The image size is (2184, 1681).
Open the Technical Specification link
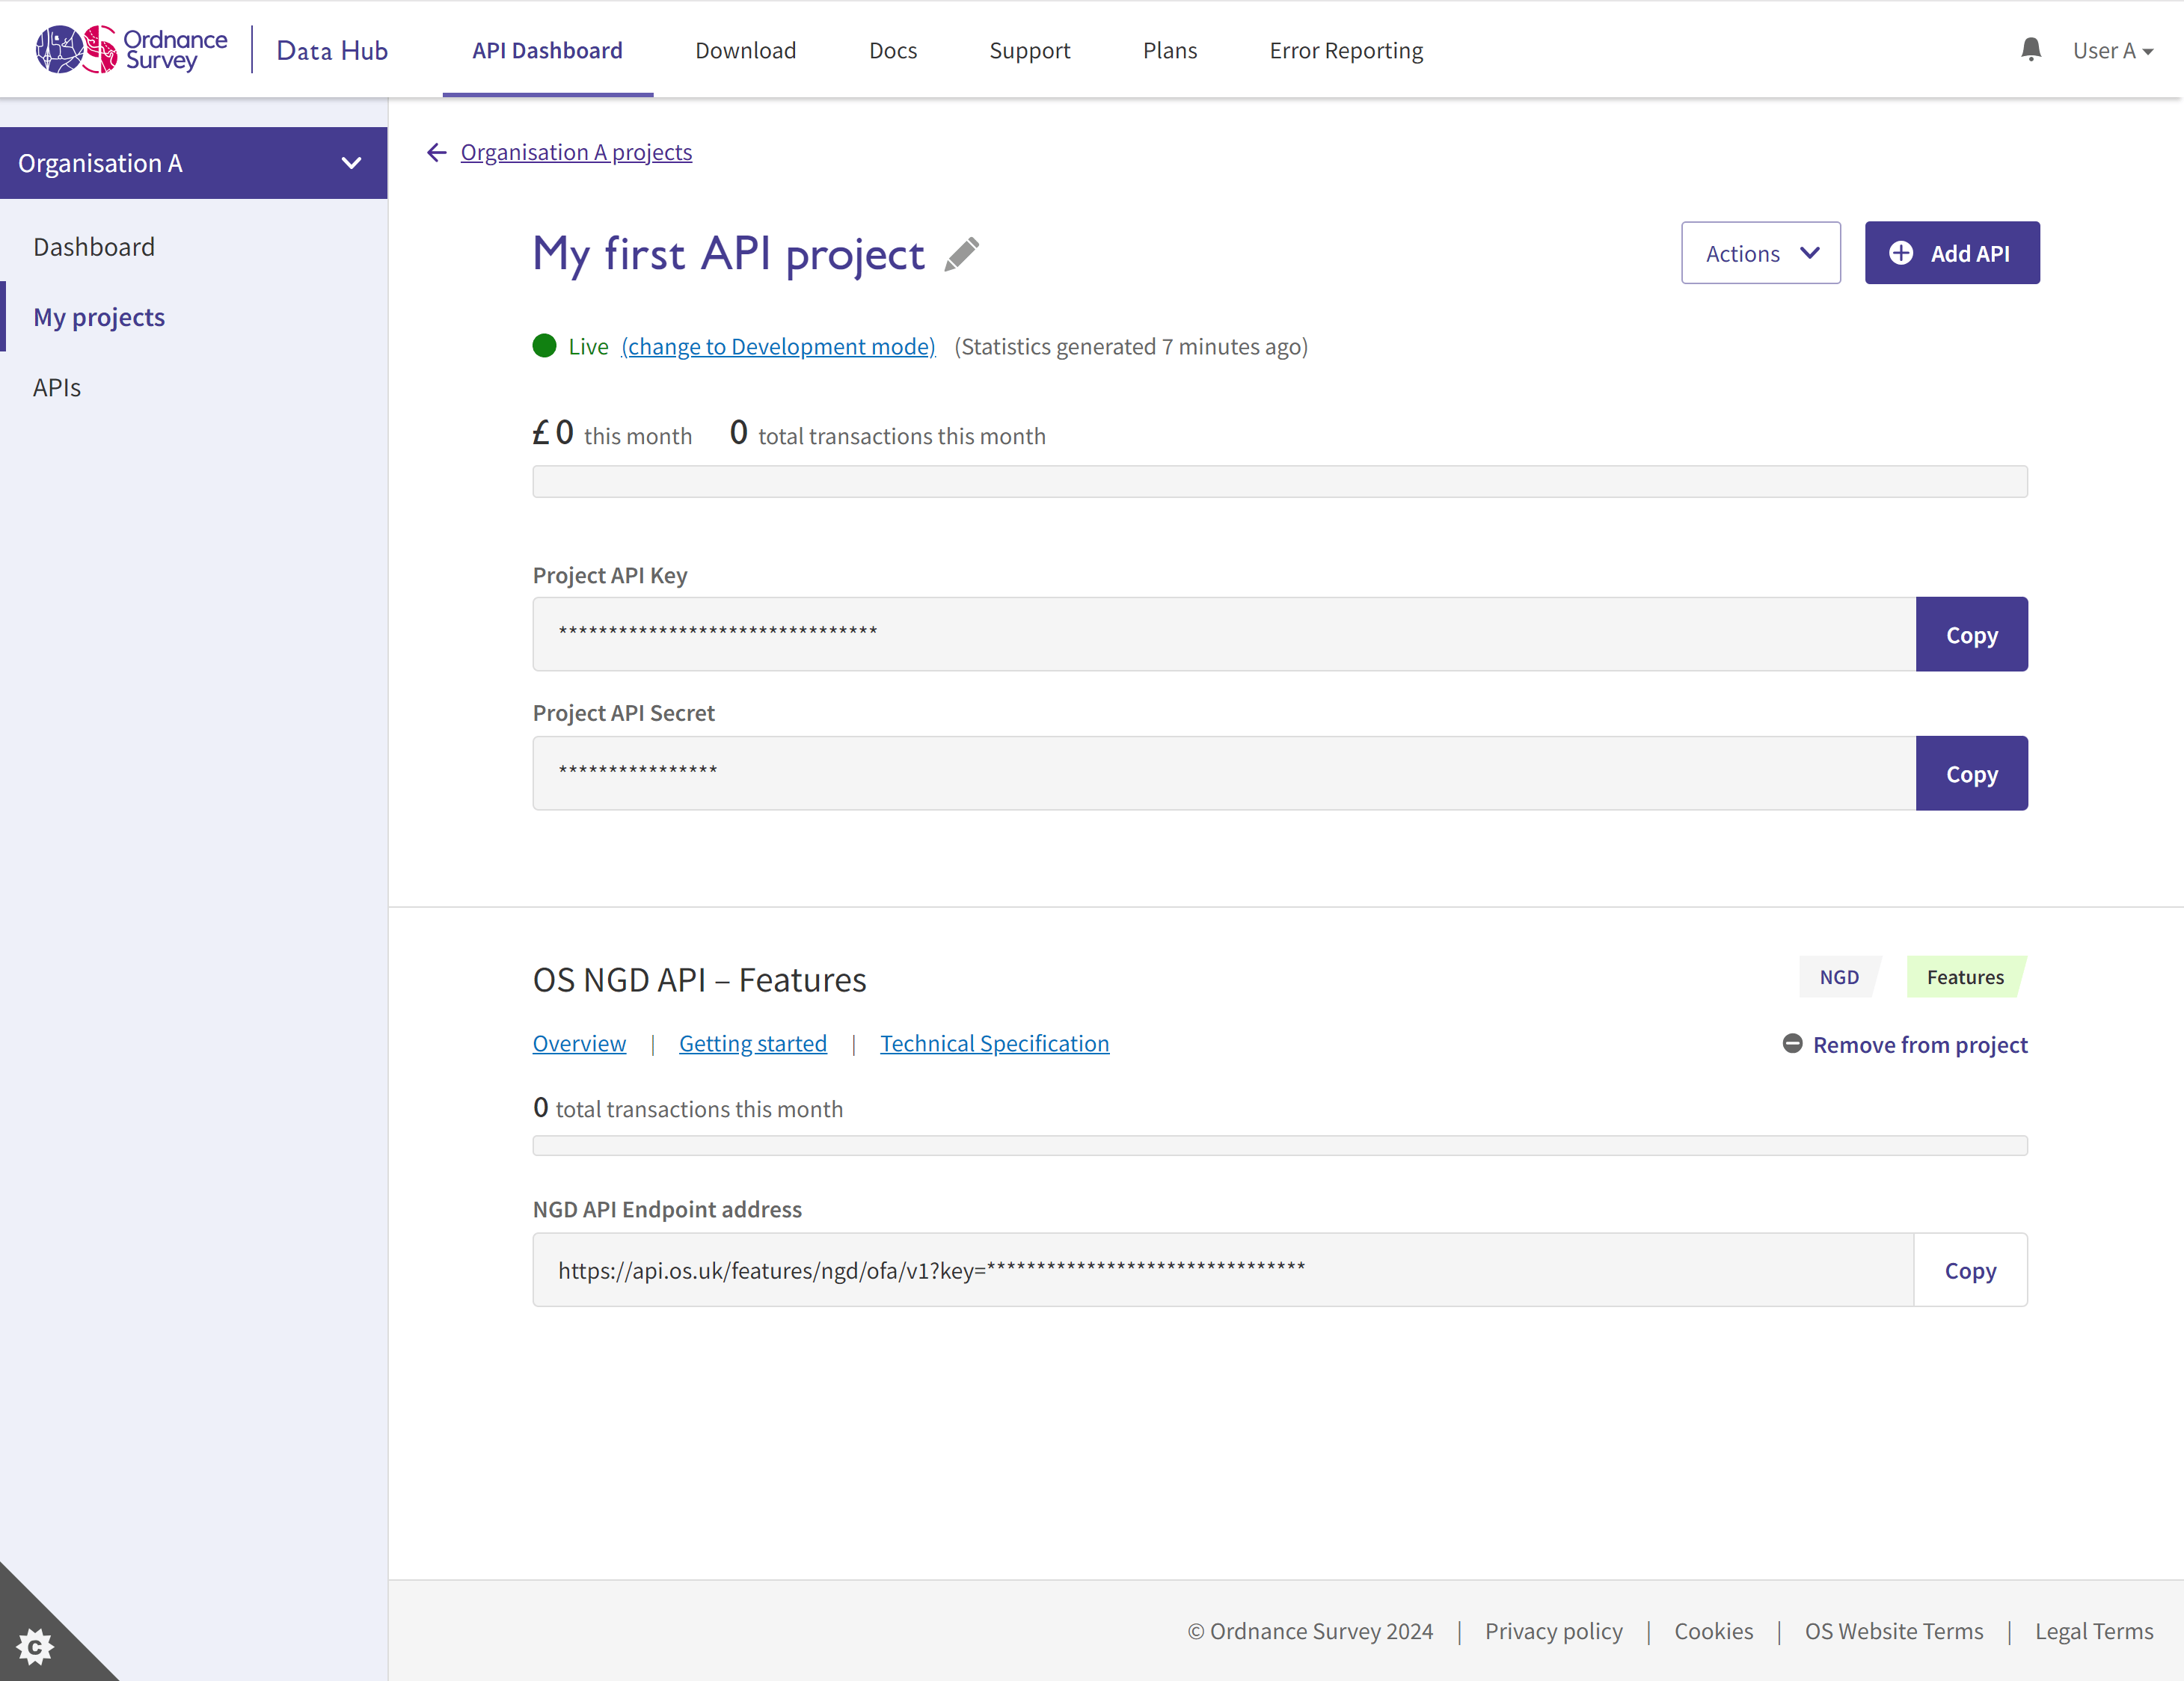pyautogui.click(x=994, y=1043)
